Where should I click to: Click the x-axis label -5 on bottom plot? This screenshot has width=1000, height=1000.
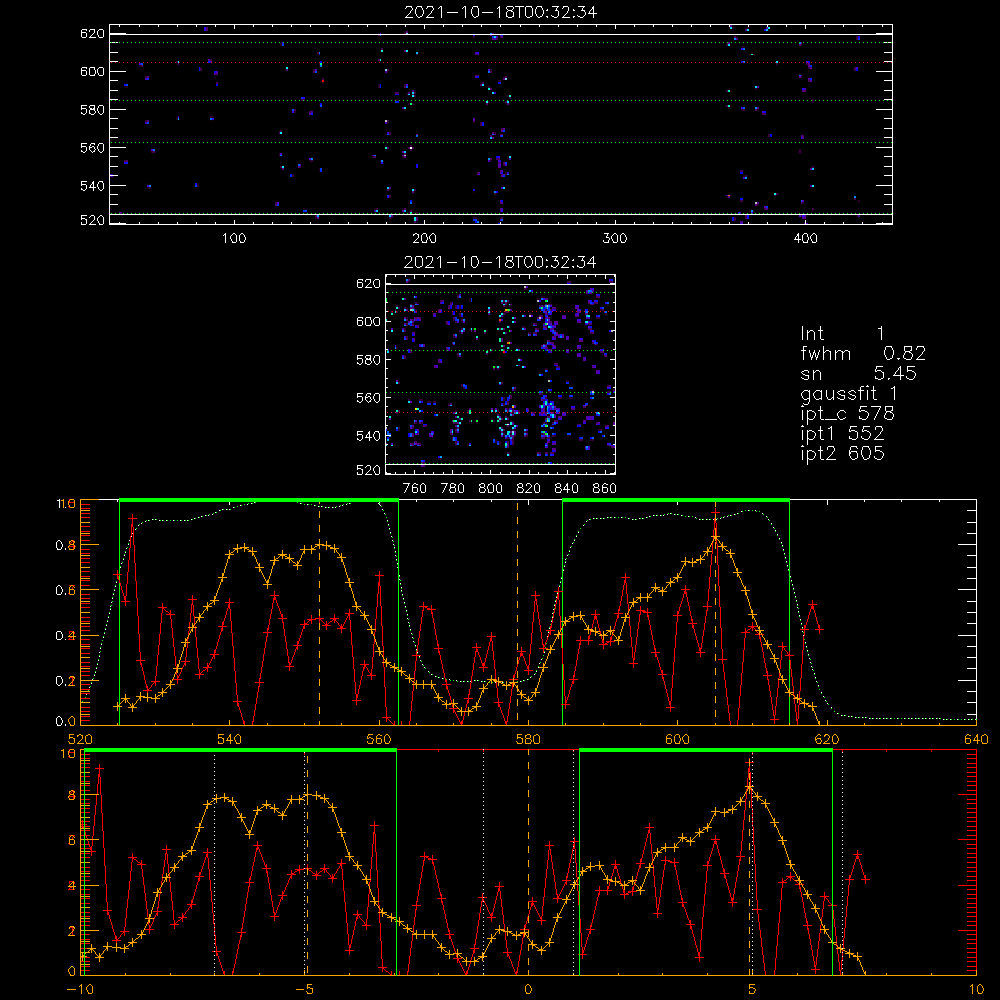point(305,990)
